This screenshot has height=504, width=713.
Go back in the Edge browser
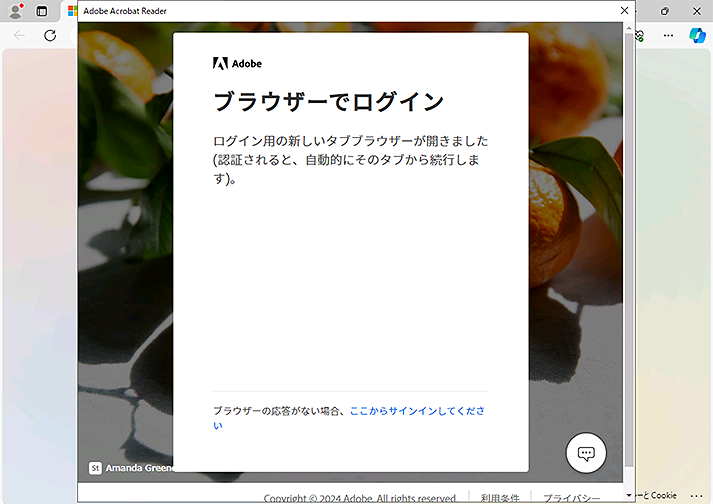tap(20, 35)
